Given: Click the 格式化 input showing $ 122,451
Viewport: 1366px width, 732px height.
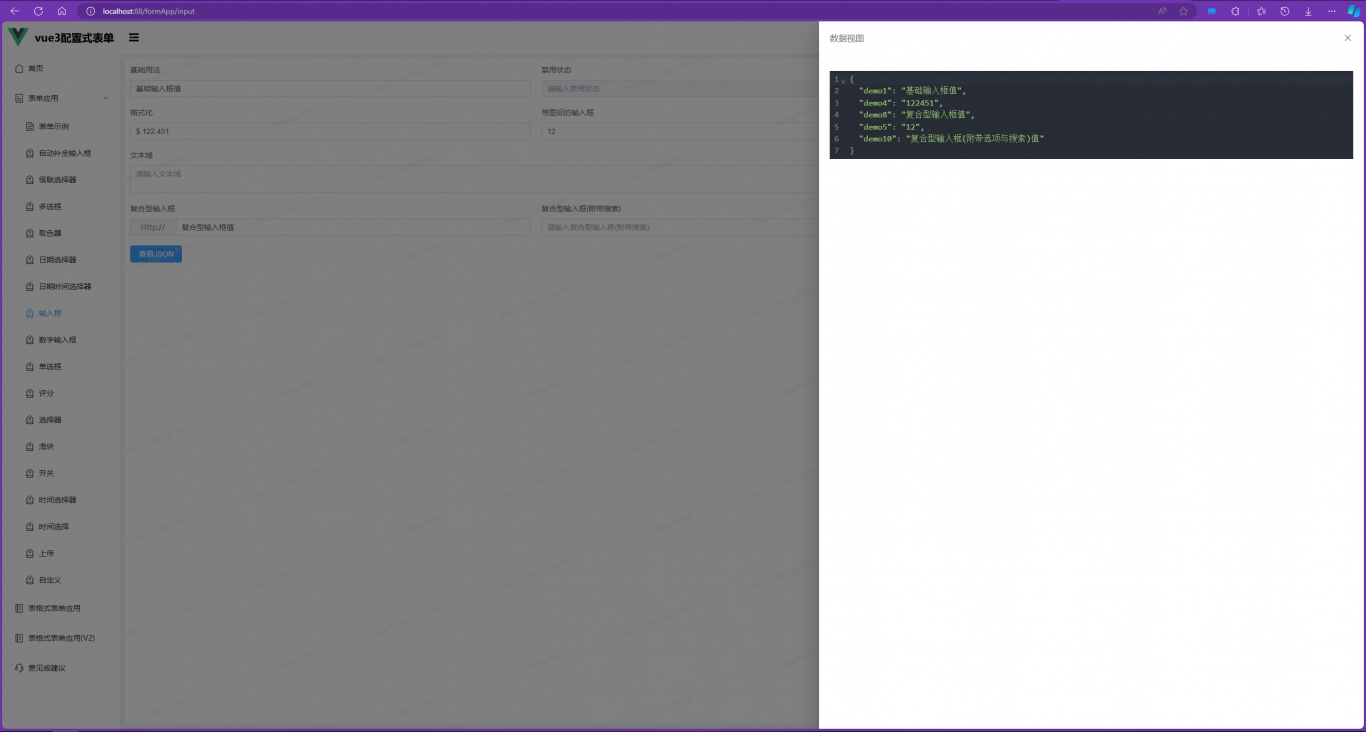Looking at the screenshot, I should [330, 131].
